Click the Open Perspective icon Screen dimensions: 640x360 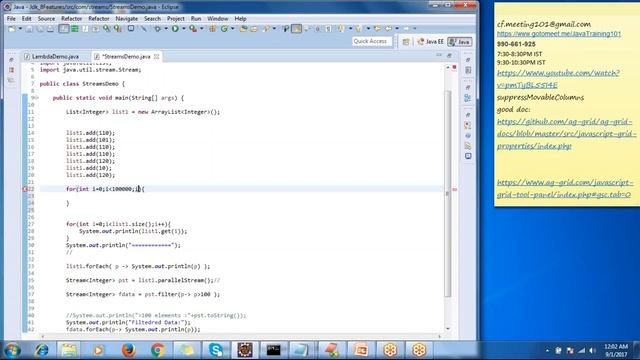406,42
